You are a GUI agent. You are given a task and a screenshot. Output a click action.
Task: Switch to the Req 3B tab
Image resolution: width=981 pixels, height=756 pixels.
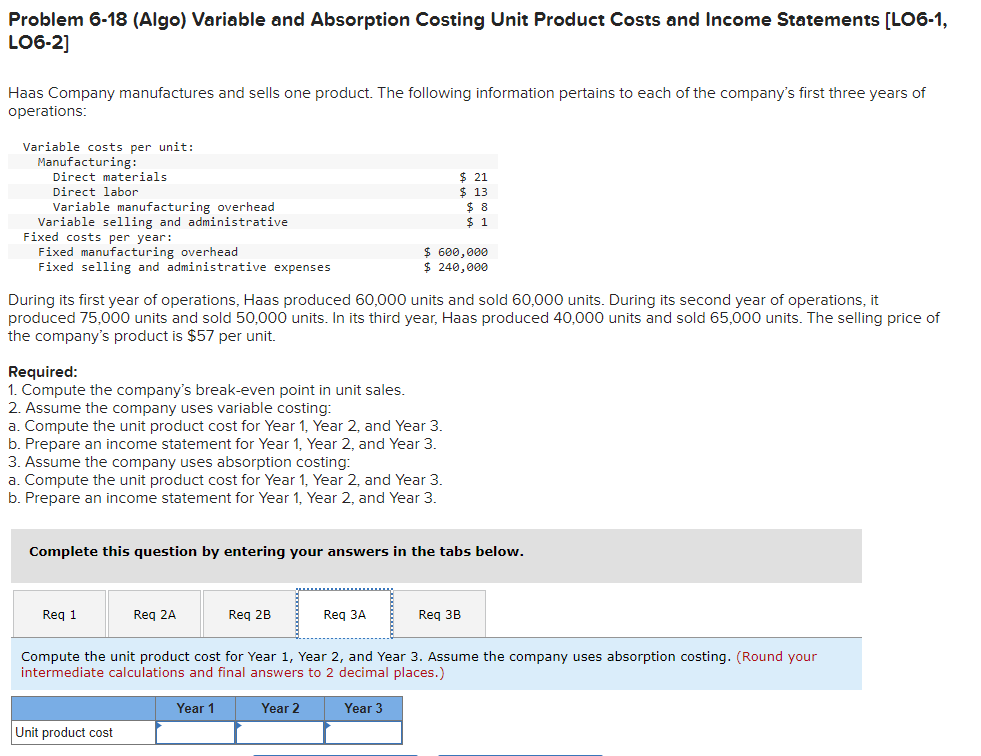[x=440, y=614]
